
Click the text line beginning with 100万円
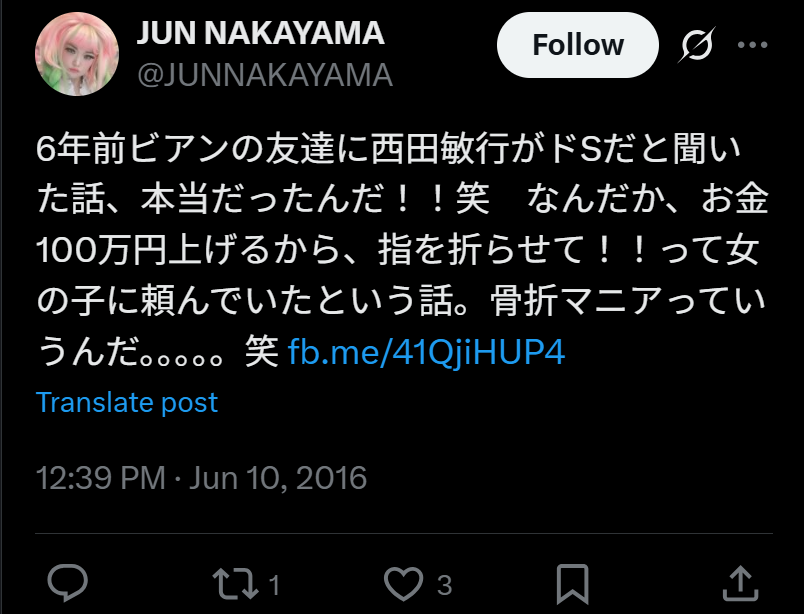point(397,251)
